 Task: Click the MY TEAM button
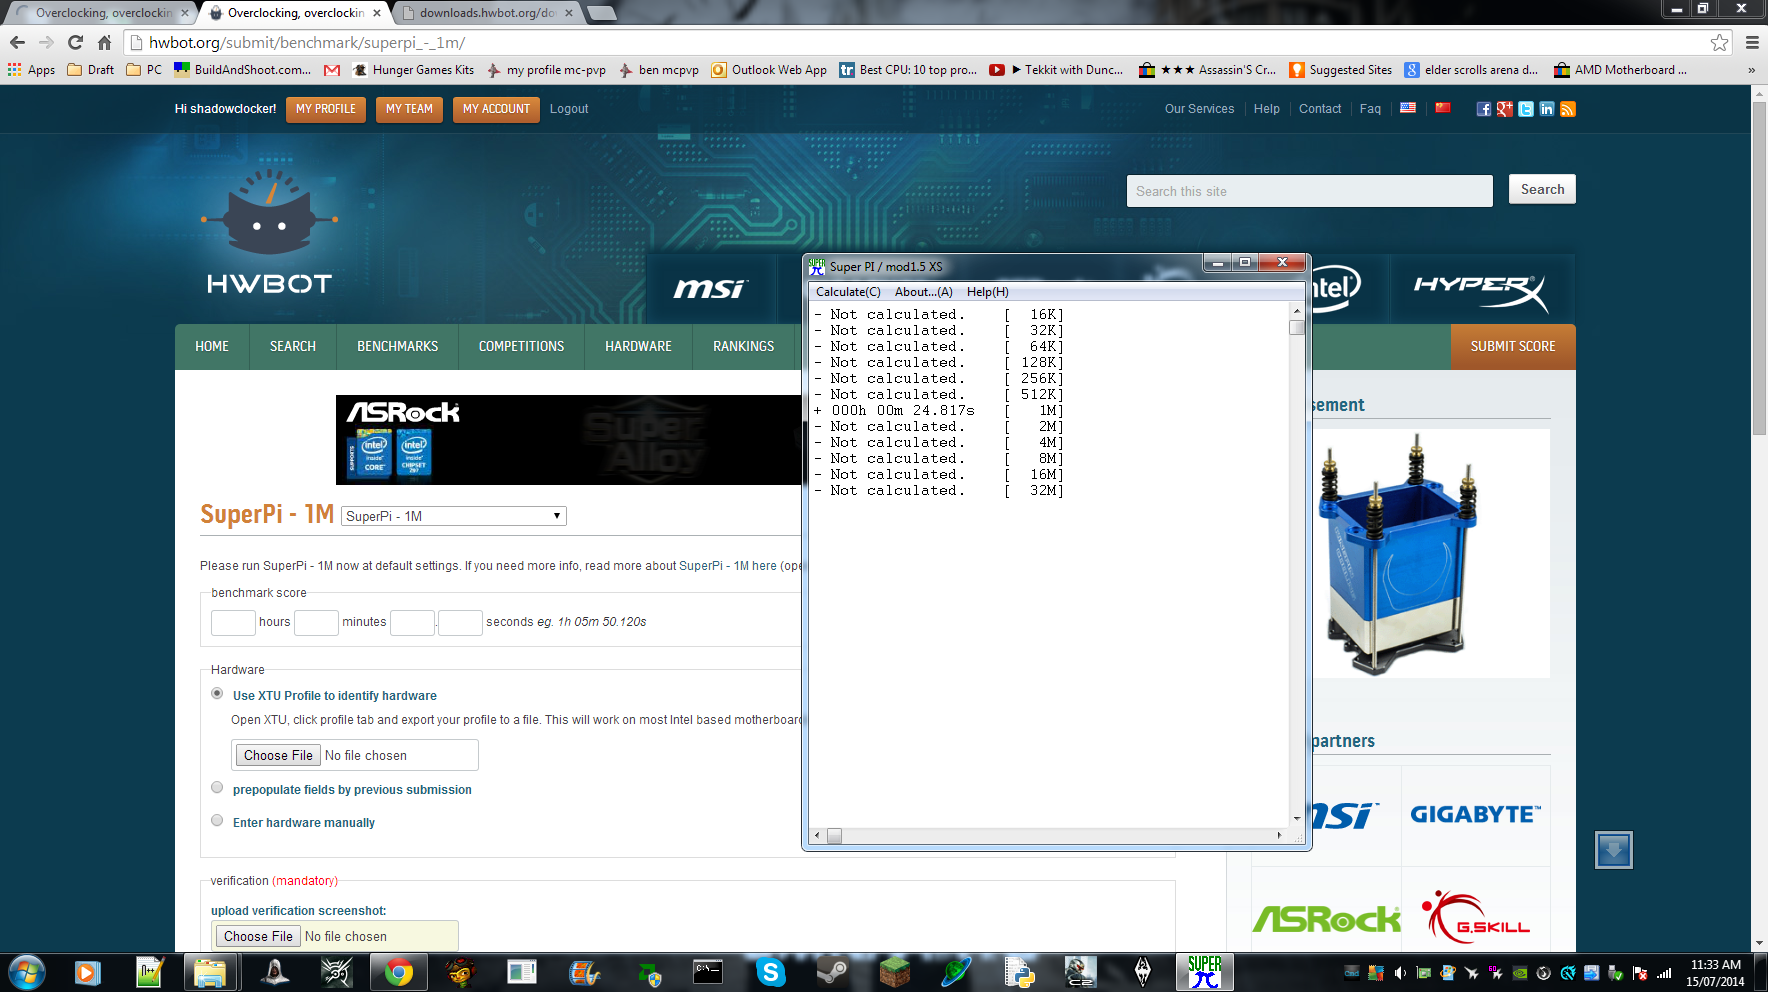[x=409, y=109]
